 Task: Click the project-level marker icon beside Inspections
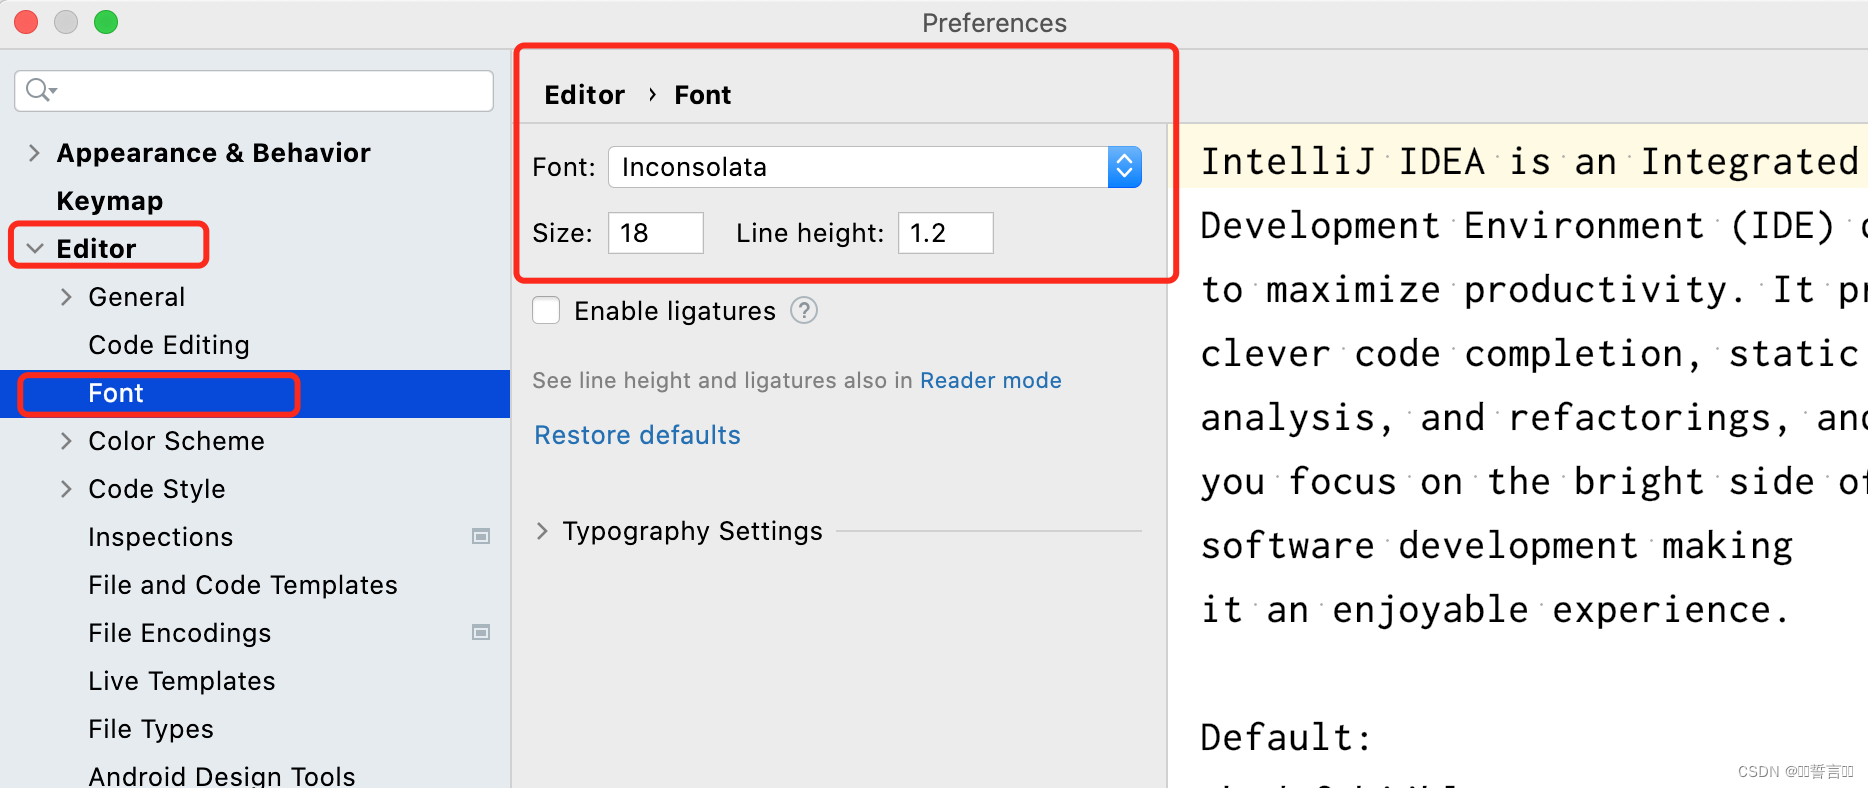click(481, 537)
